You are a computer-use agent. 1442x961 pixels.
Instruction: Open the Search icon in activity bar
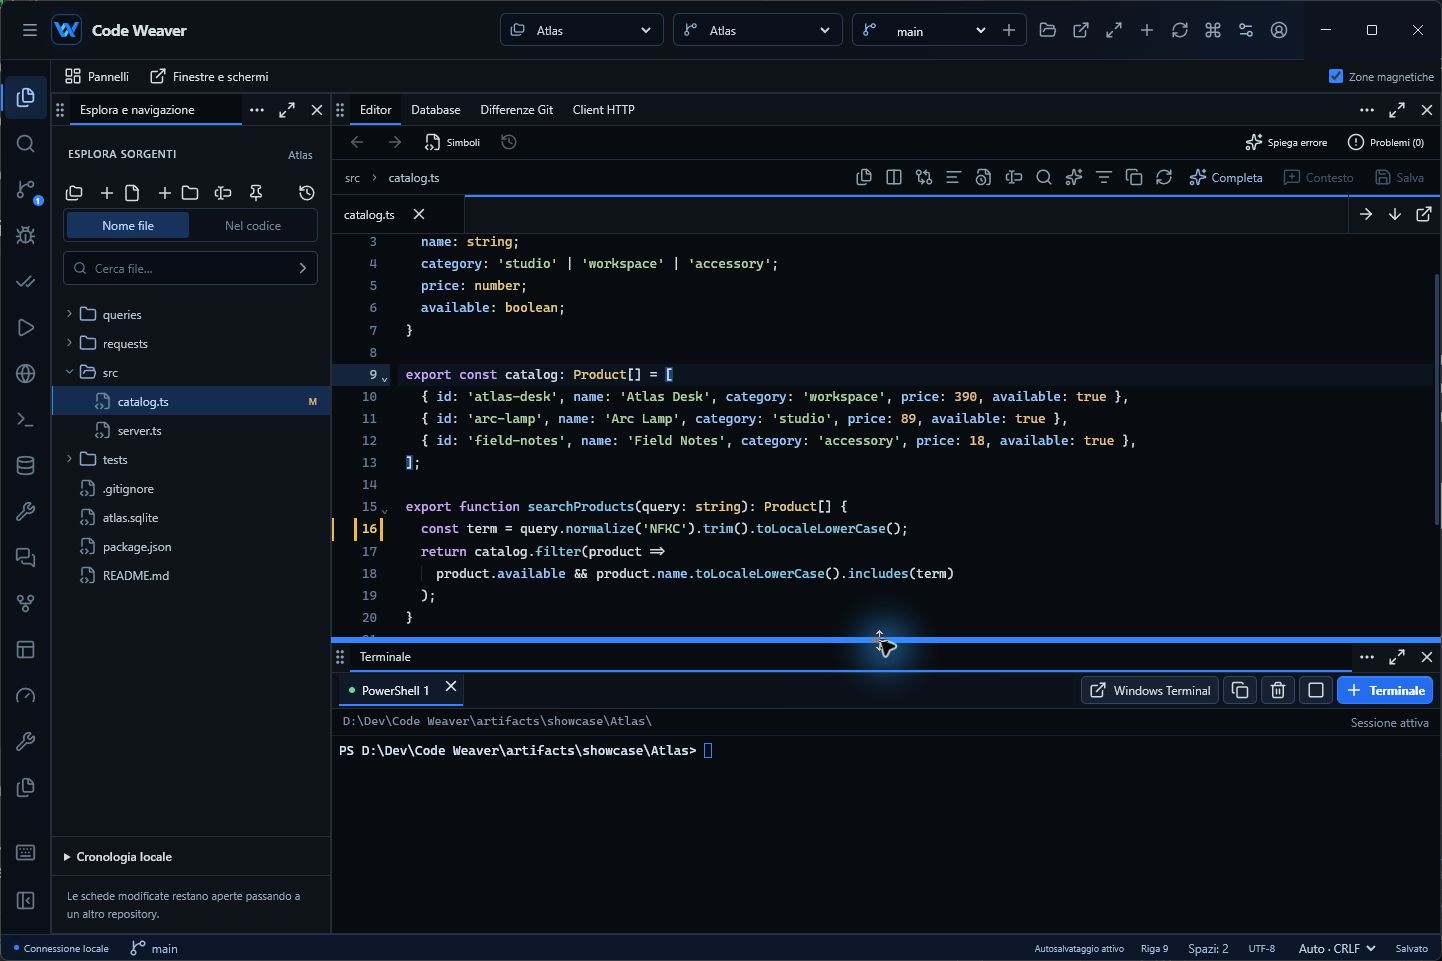(x=26, y=144)
